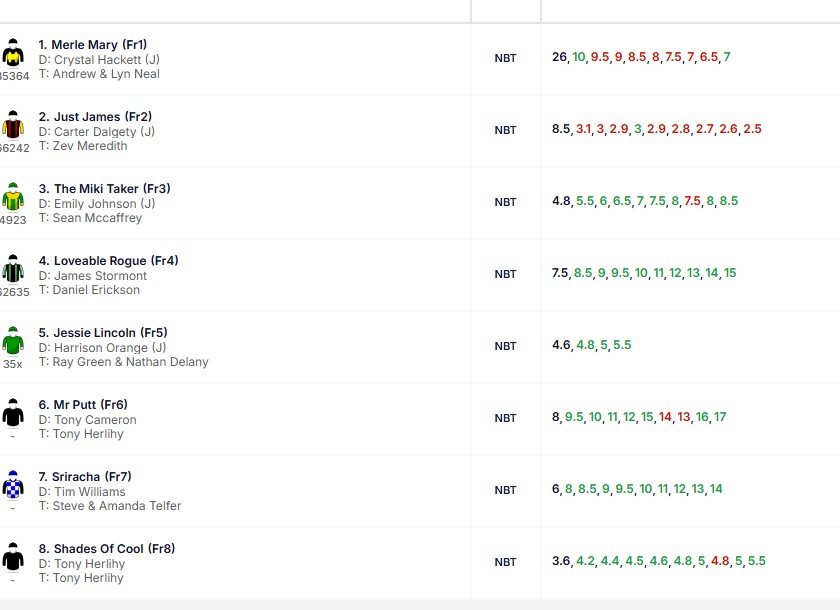840x610 pixels.
Task: Click Merle Mary's yellow and black silks icon
Action: pyautogui.click(x=13, y=53)
